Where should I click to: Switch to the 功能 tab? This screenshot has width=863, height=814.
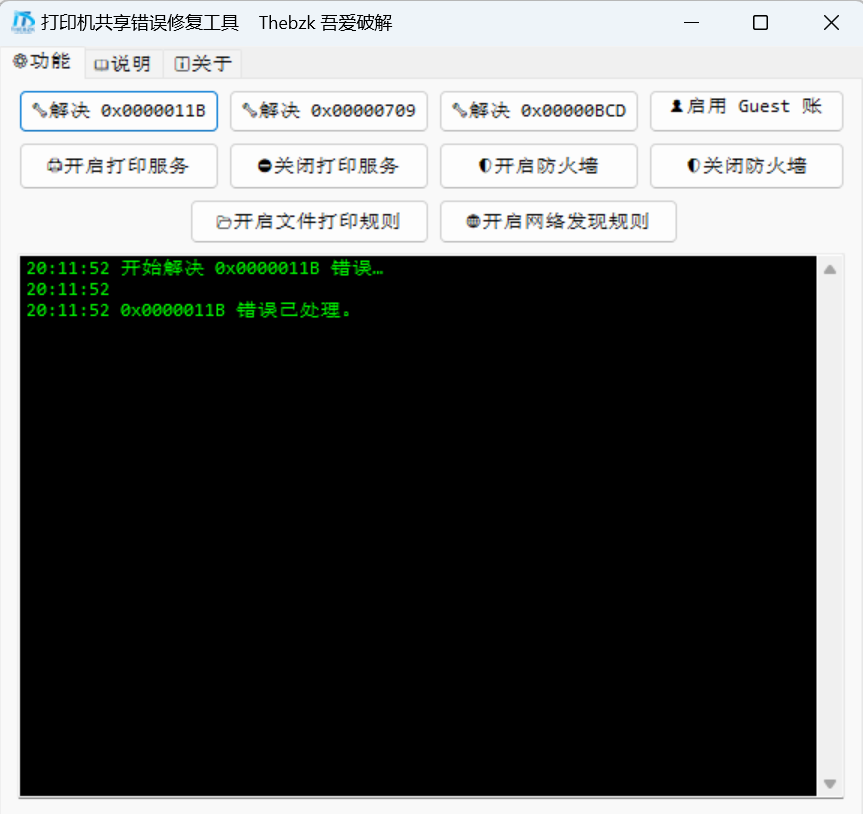coord(42,62)
